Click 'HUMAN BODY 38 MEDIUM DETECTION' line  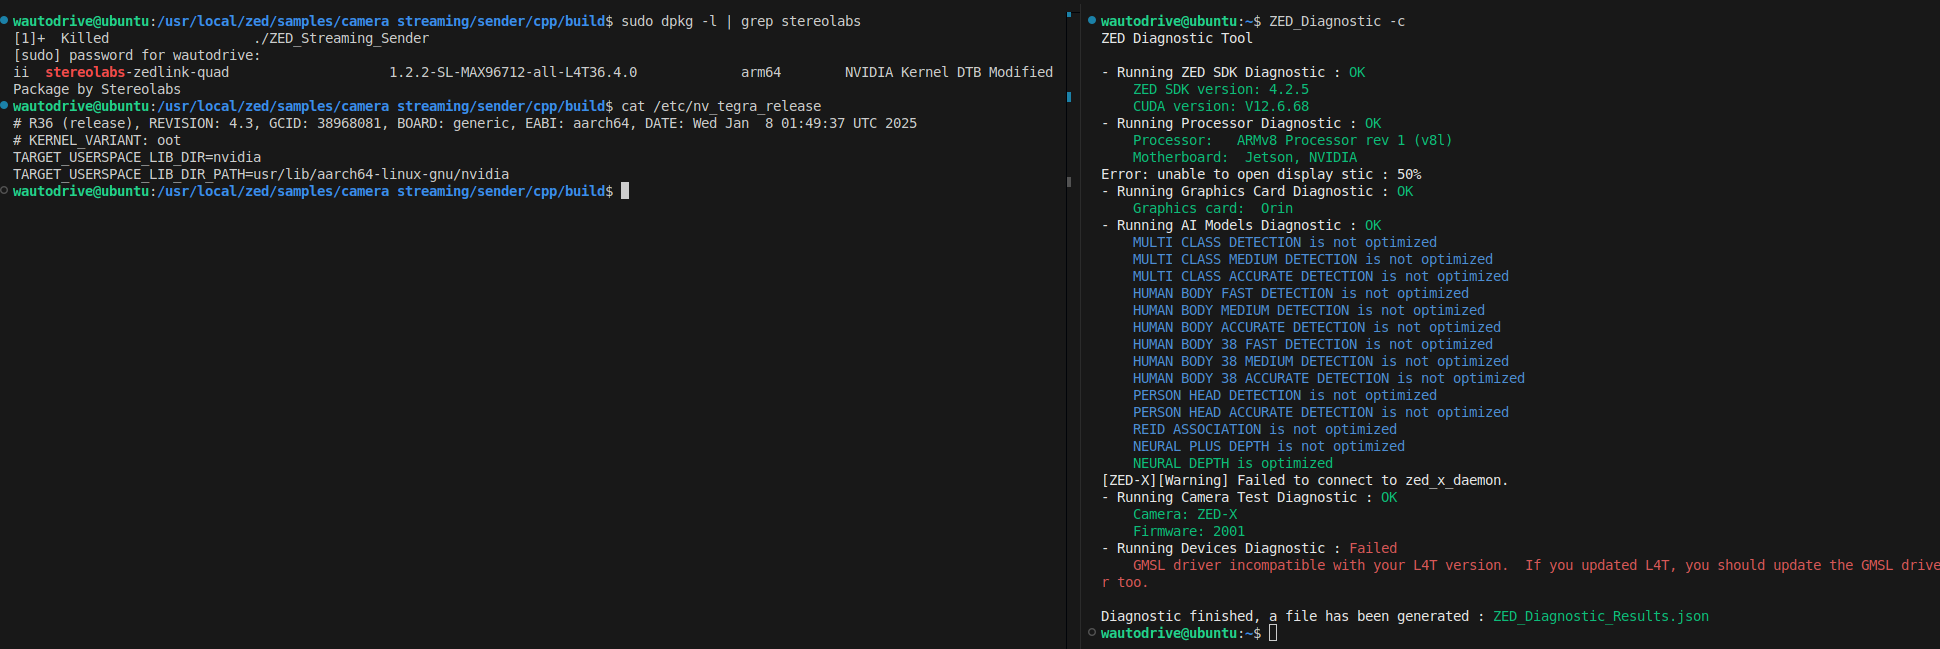[x=1321, y=361]
